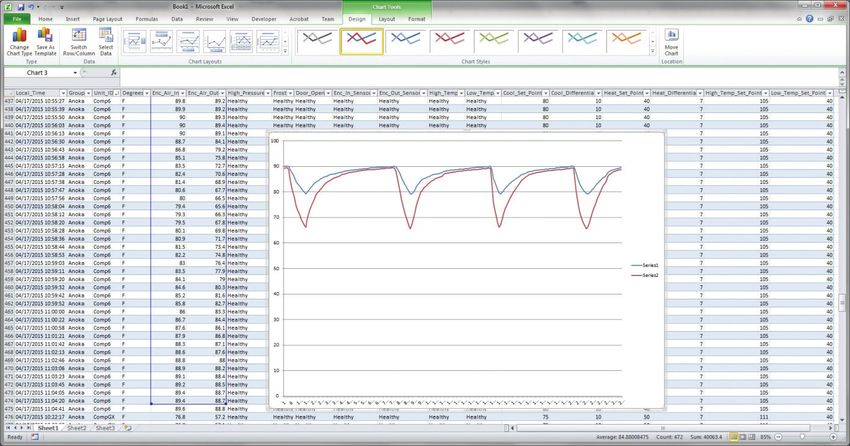Viewport: 850px width, 446px height.
Task: Switch to the Developer tab
Action: pos(264,19)
